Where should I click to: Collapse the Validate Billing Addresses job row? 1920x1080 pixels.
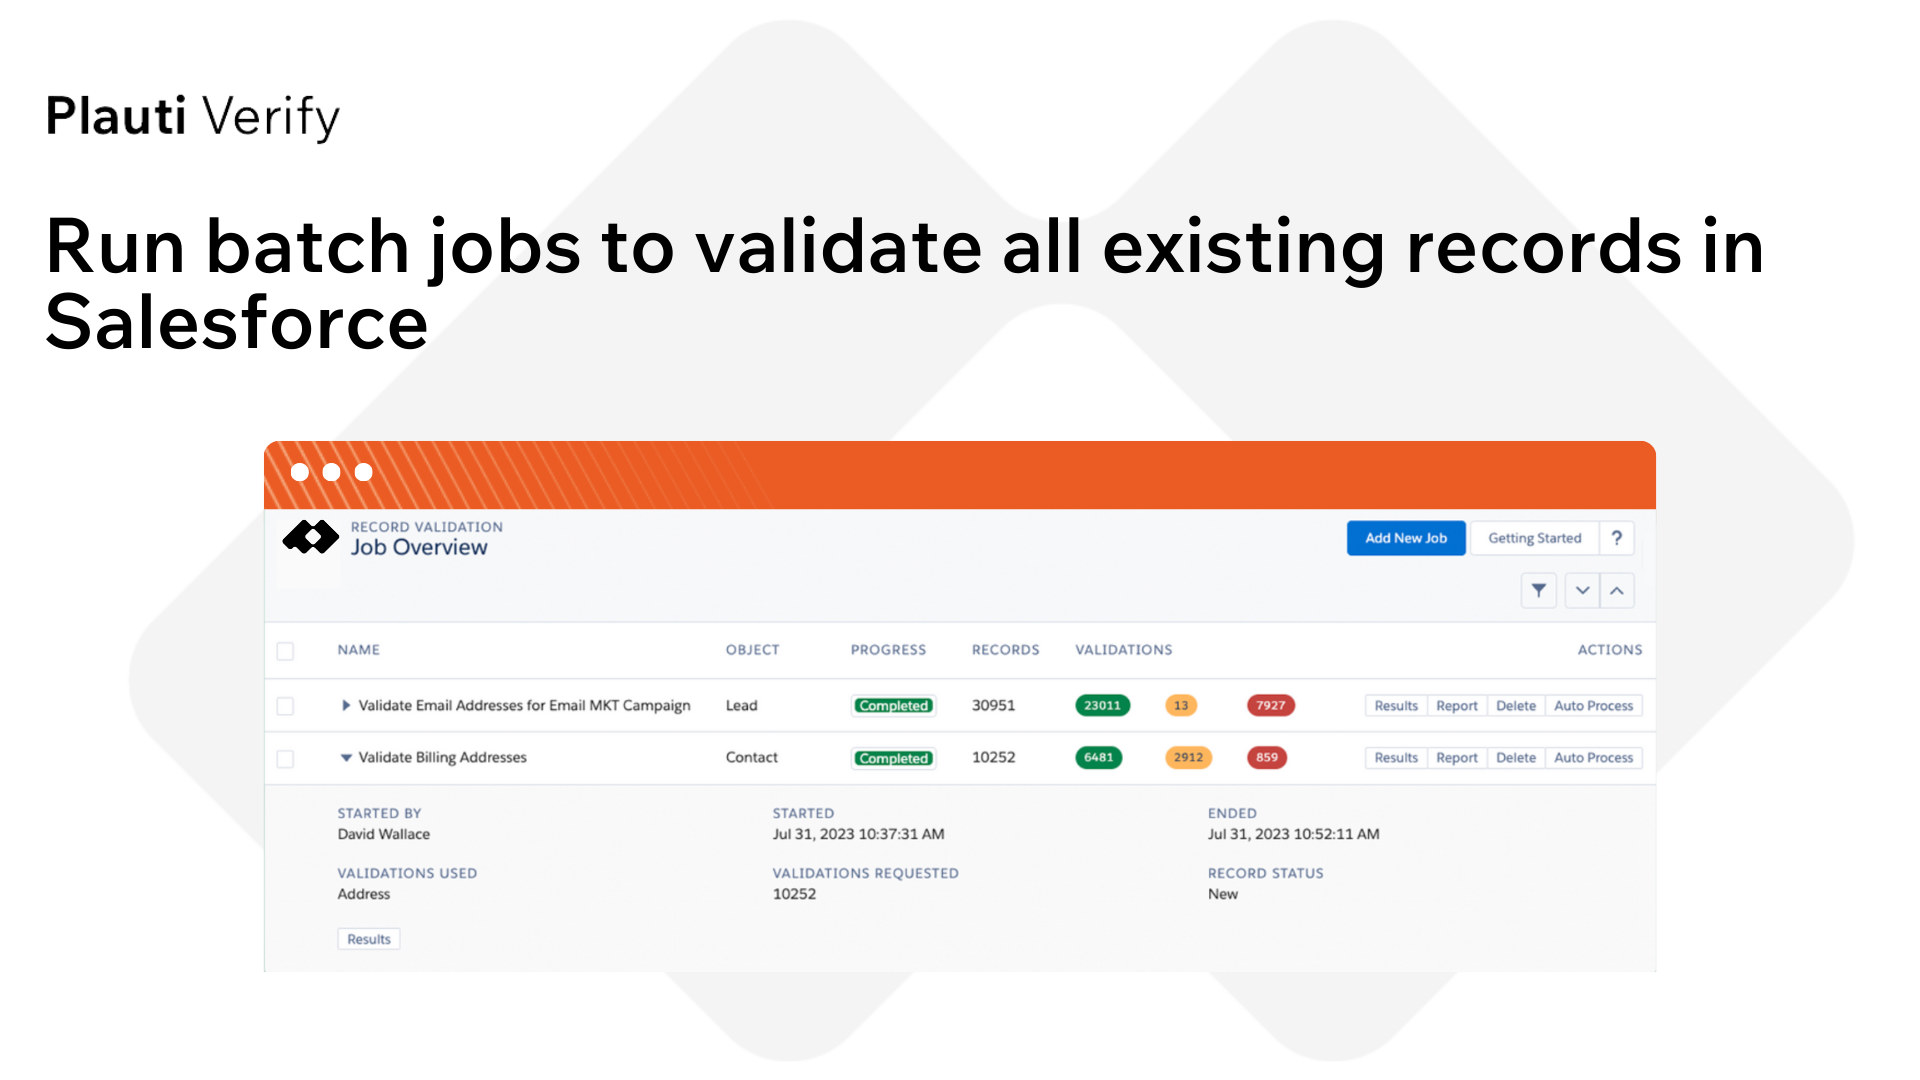click(x=346, y=758)
